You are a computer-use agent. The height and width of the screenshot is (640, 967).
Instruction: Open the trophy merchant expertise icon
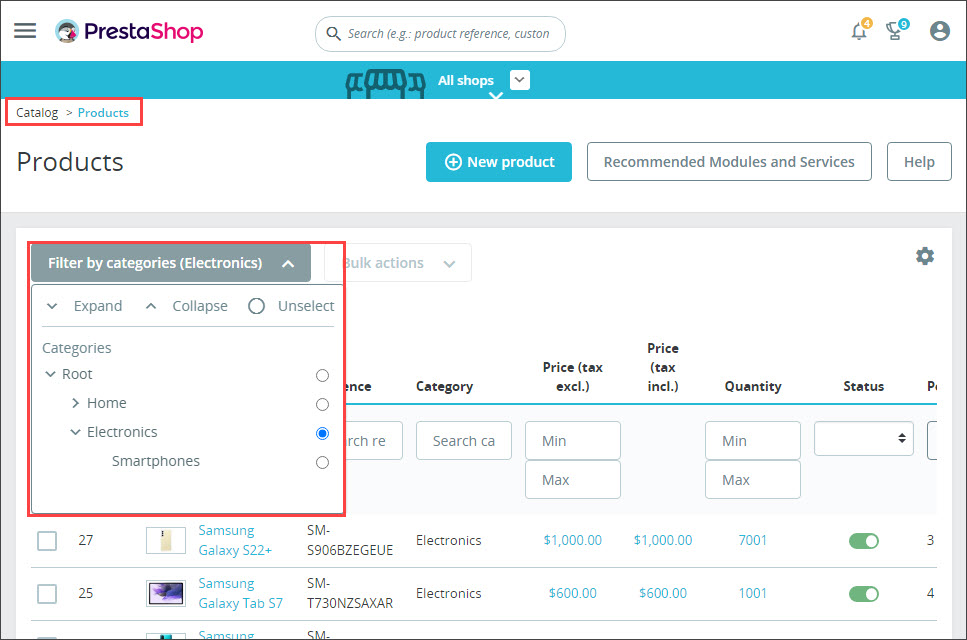[895, 30]
